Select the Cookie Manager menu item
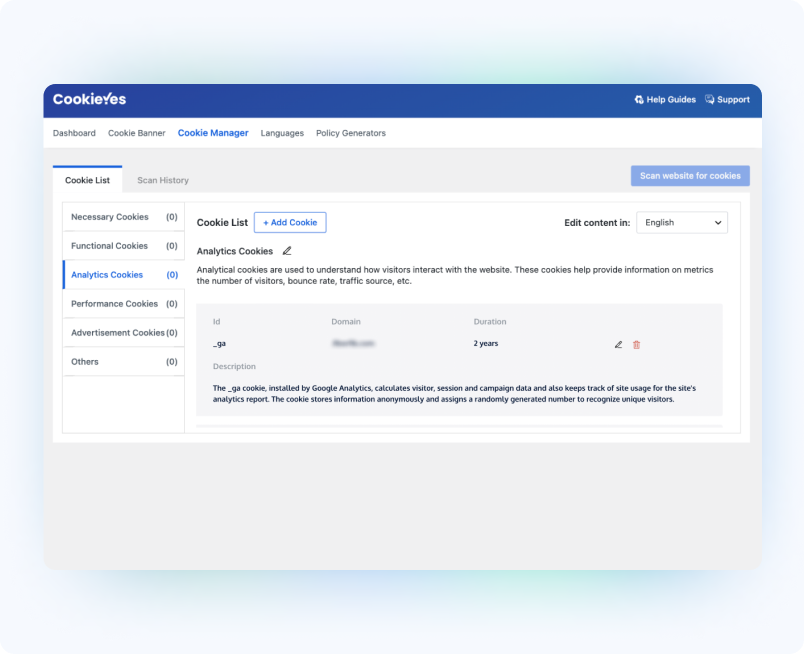Image resolution: width=805 pixels, height=654 pixels. coord(213,133)
